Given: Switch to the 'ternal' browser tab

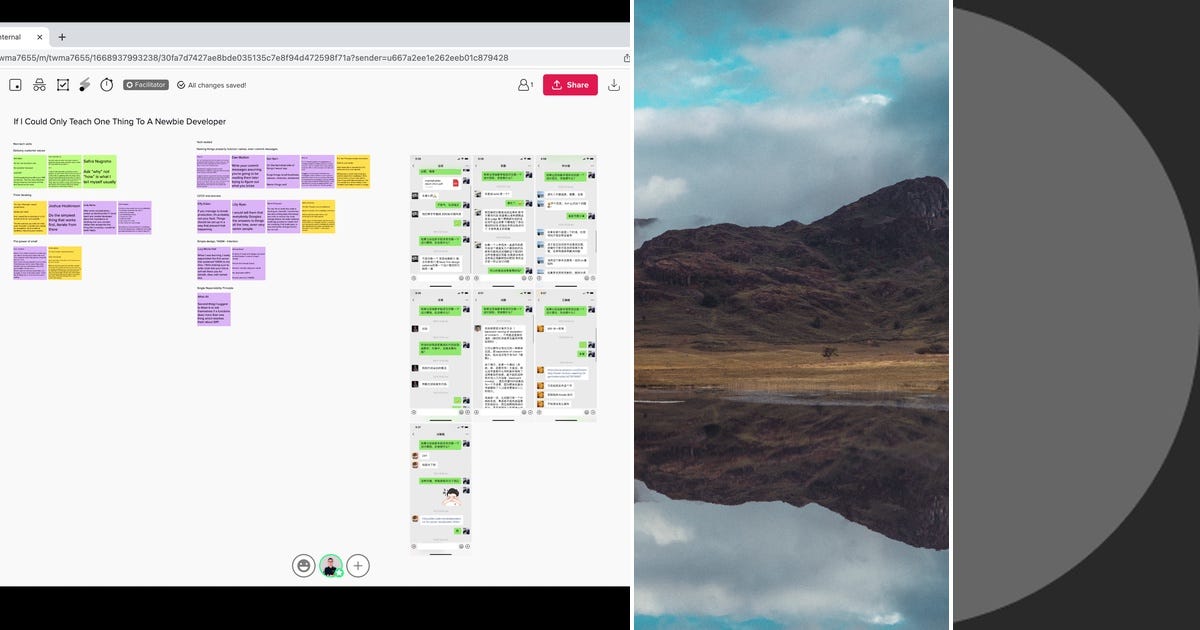Looking at the screenshot, I should click(x=15, y=36).
